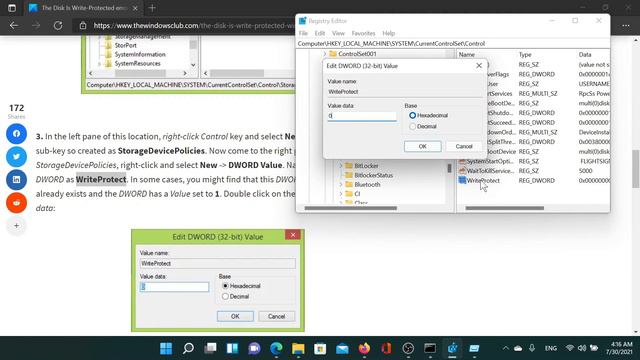Expand the Bluetooth registry key
This screenshot has width=640, height=360.
click(x=341, y=184)
